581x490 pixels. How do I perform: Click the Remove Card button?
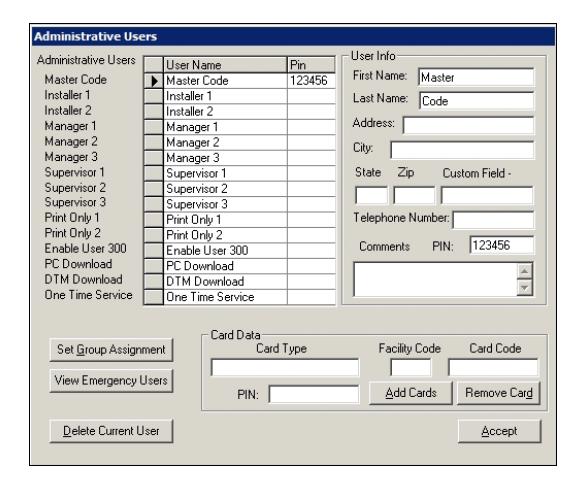click(x=499, y=393)
